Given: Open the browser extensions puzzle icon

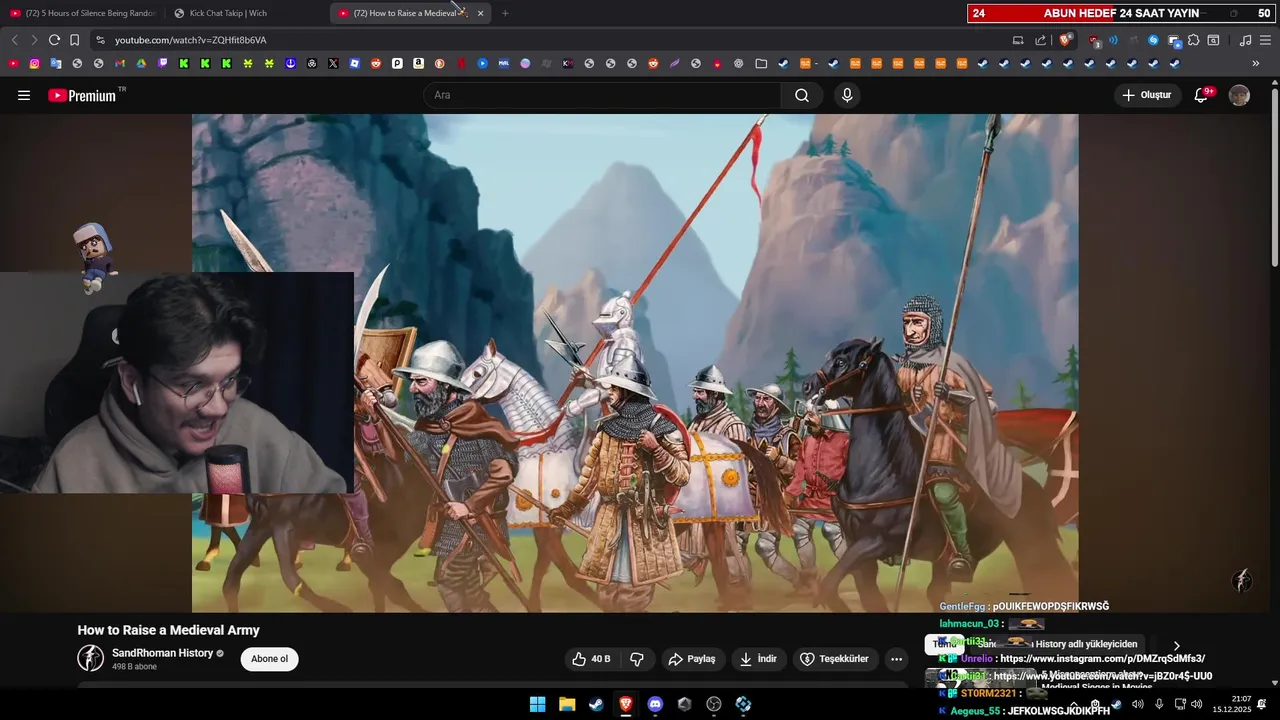Looking at the screenshot, I should click(x=1194, y=40).
